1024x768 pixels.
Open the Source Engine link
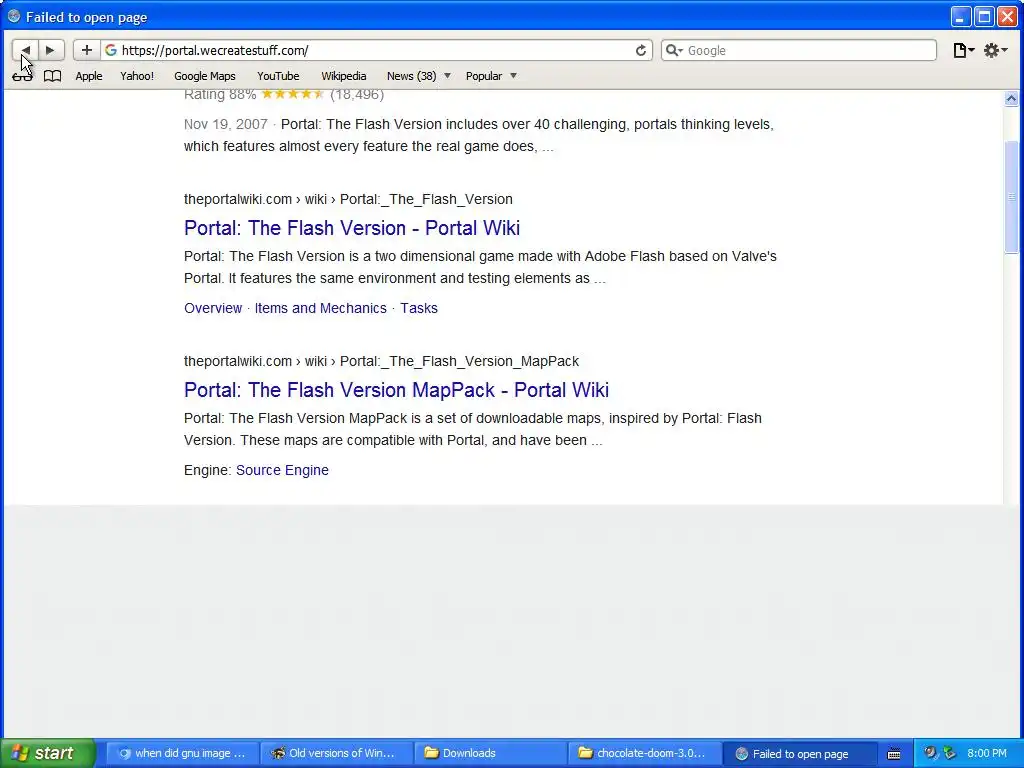[x=282, y=470]
